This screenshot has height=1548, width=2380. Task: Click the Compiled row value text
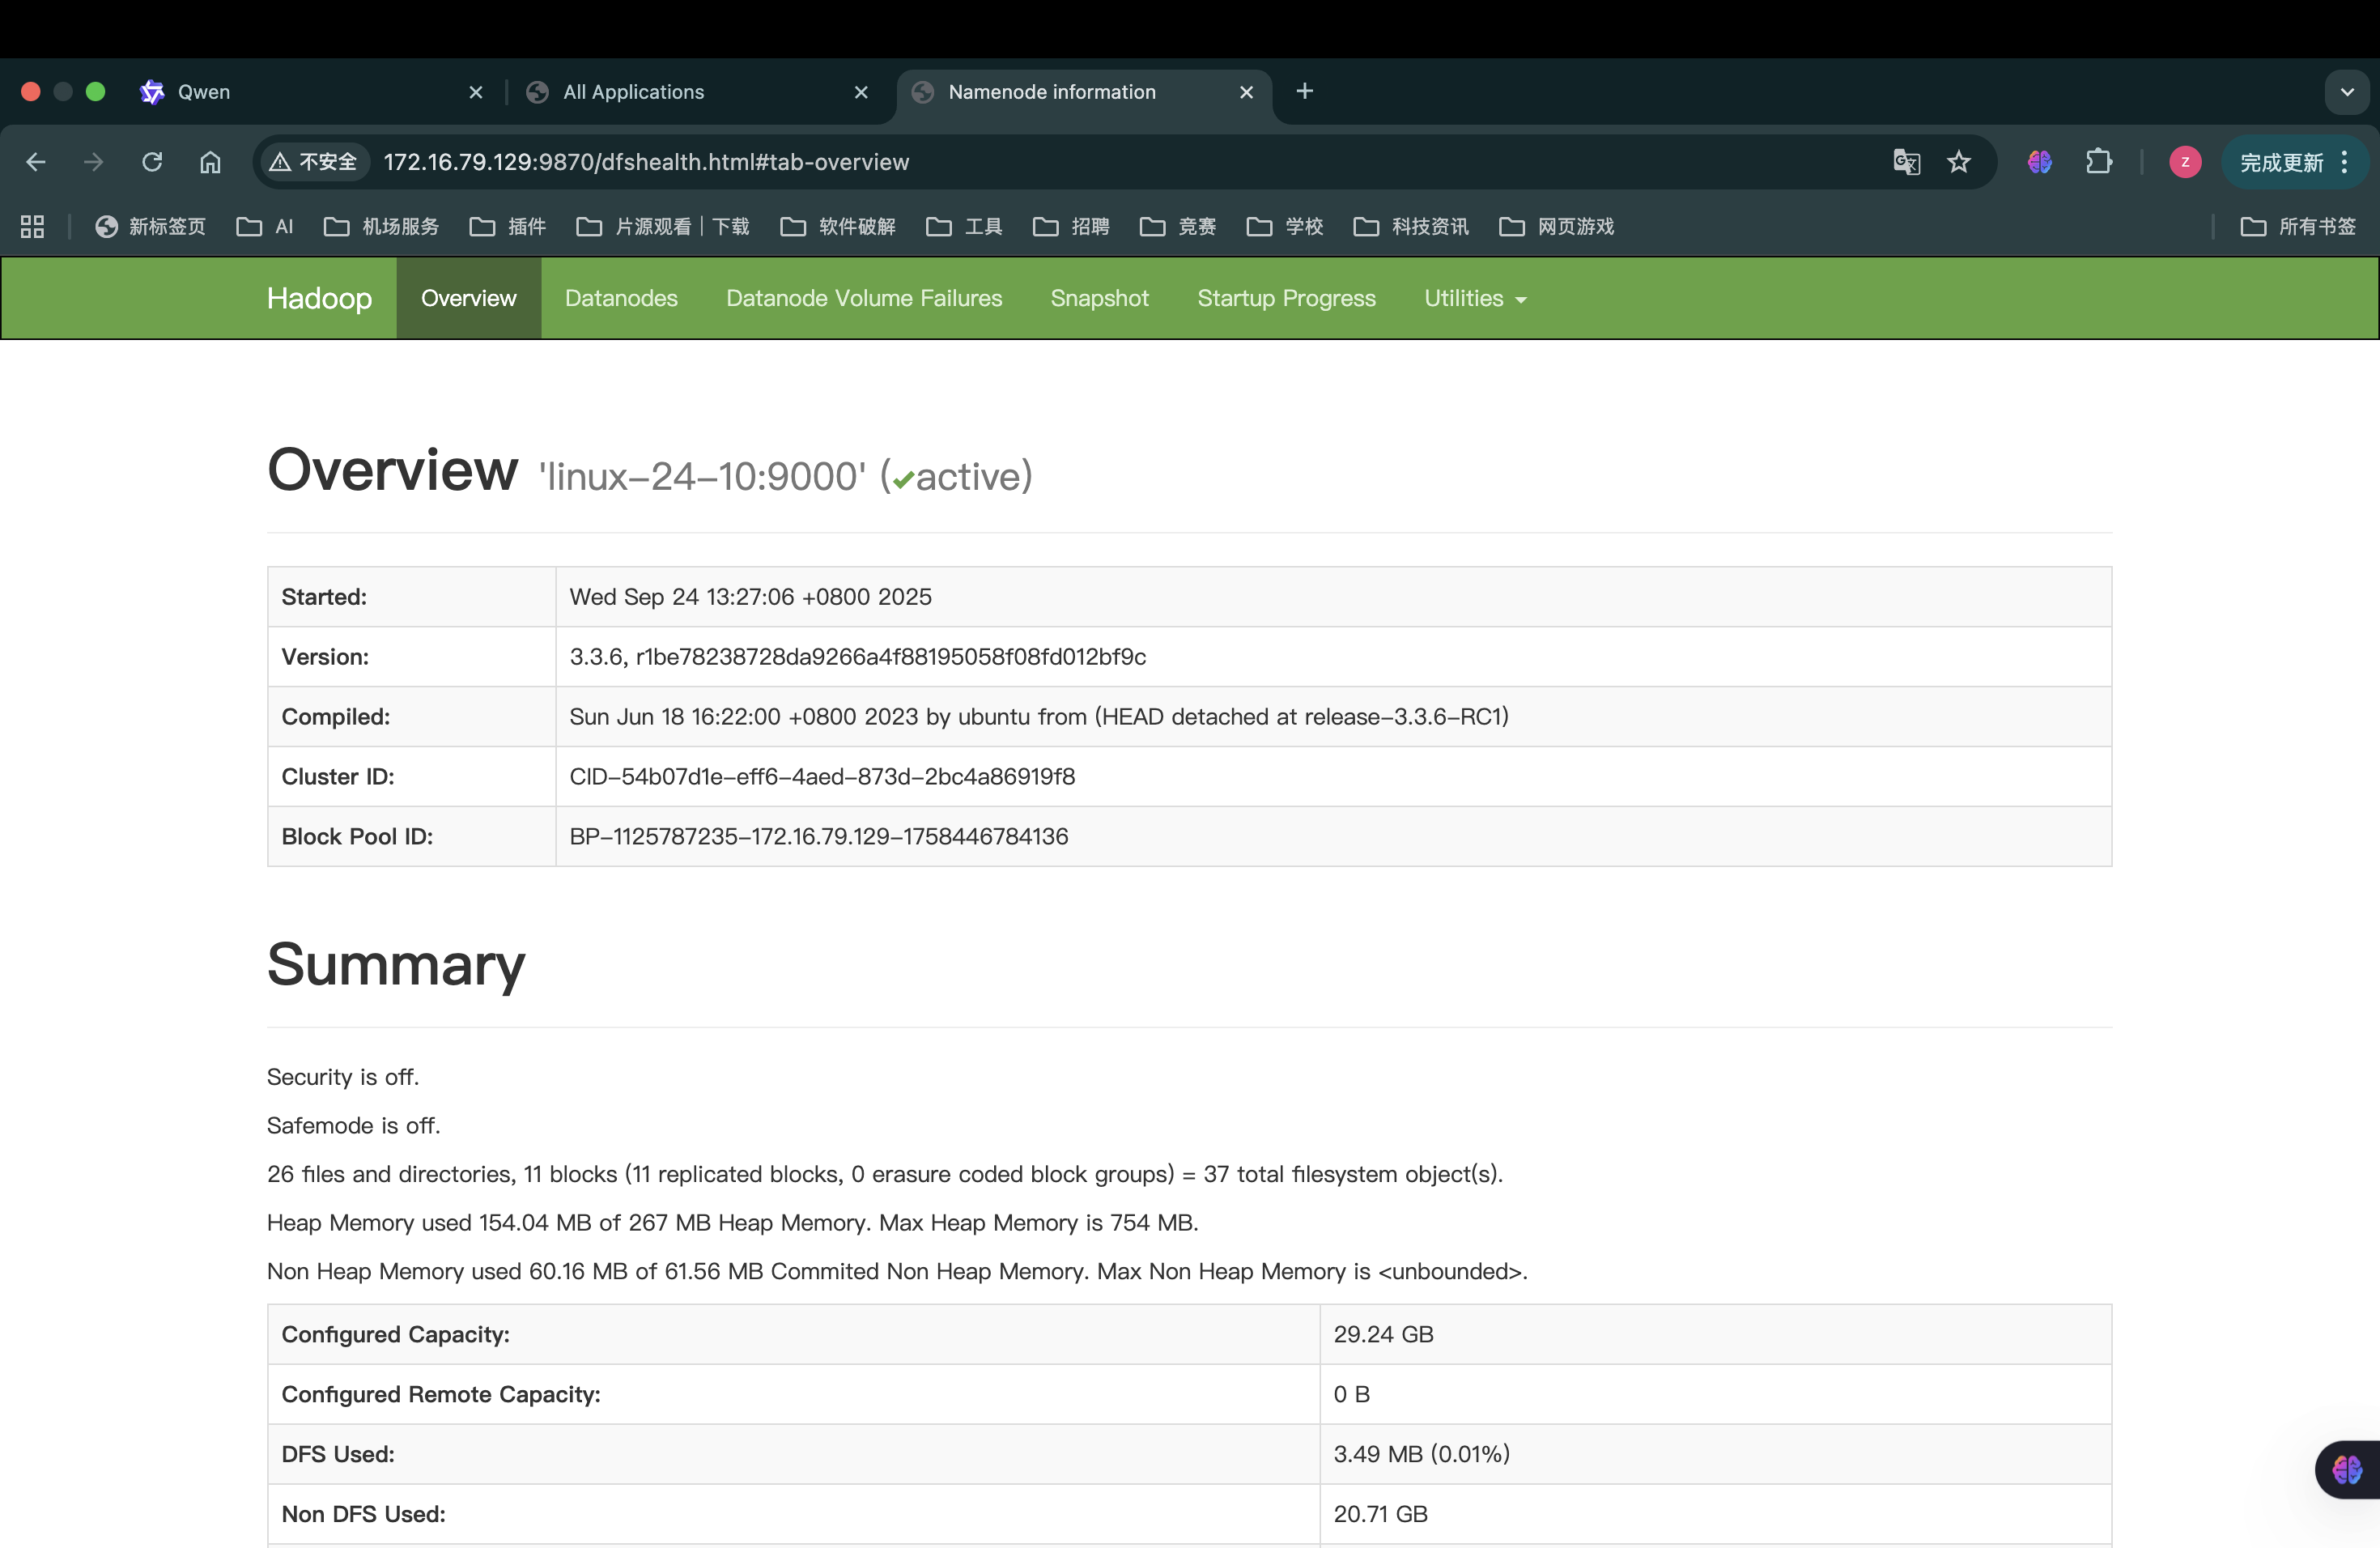1039,717
